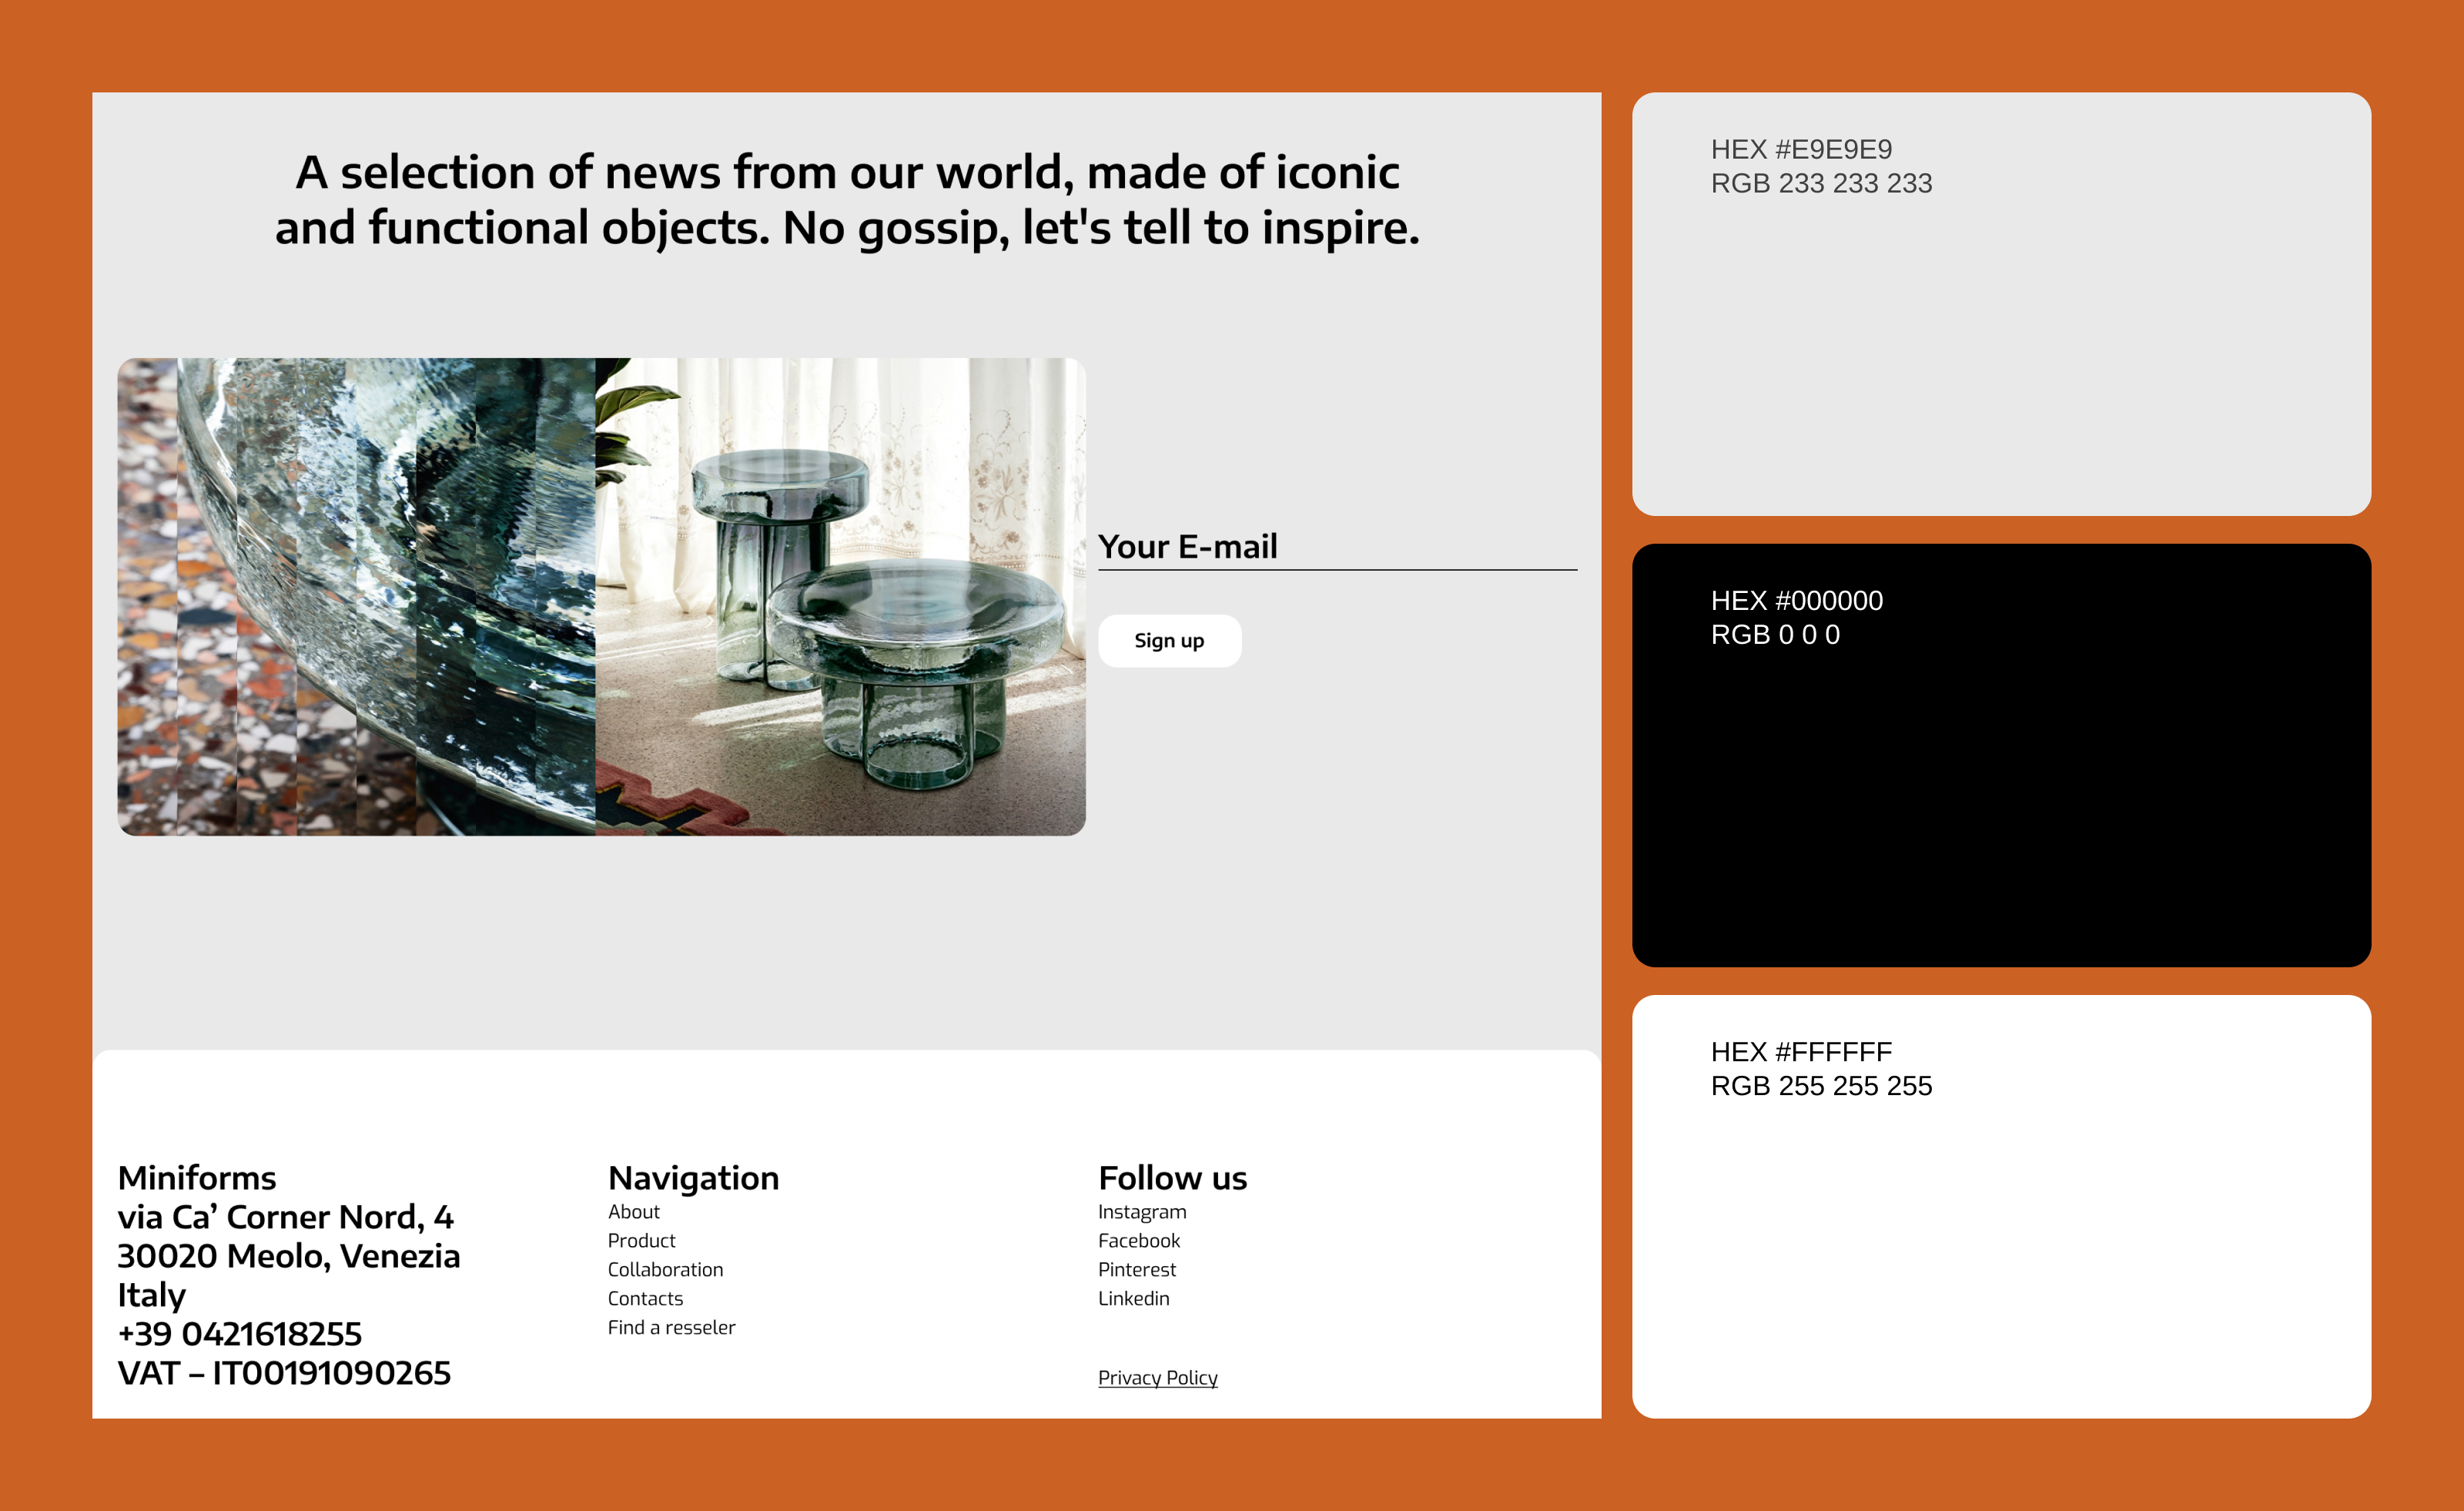
Task: Click the Your E-mail input field
Action: pyautogui.click(x=1336, y=547)
